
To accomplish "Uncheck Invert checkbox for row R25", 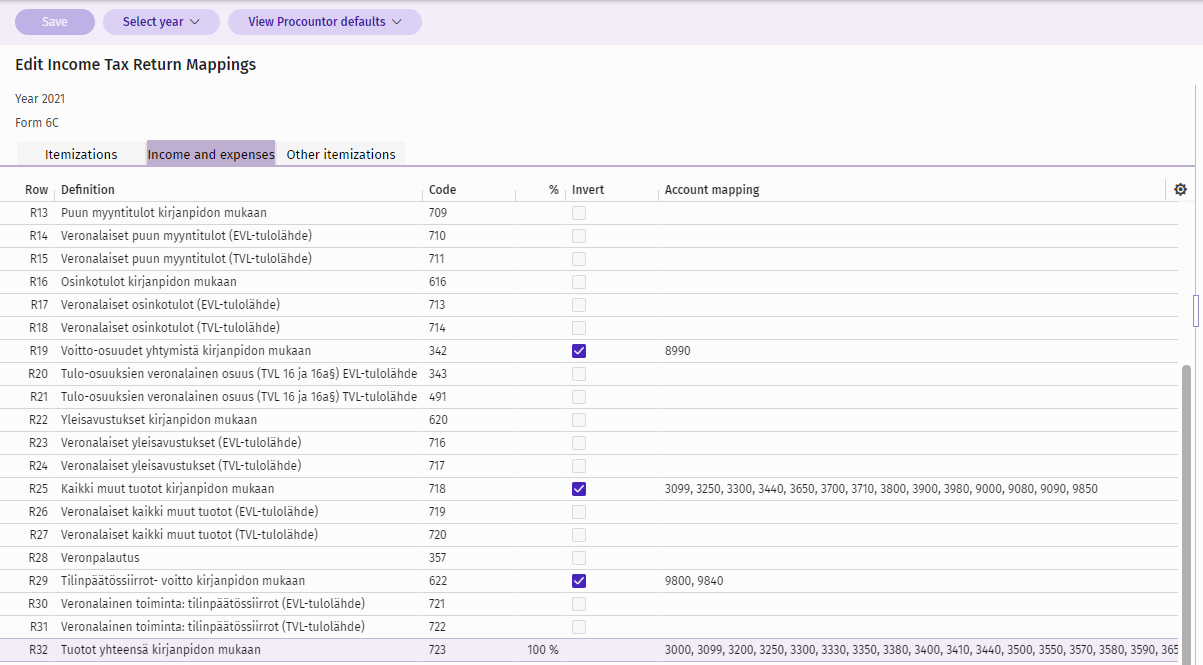I will pyautogui.click(x=579, y=489).
